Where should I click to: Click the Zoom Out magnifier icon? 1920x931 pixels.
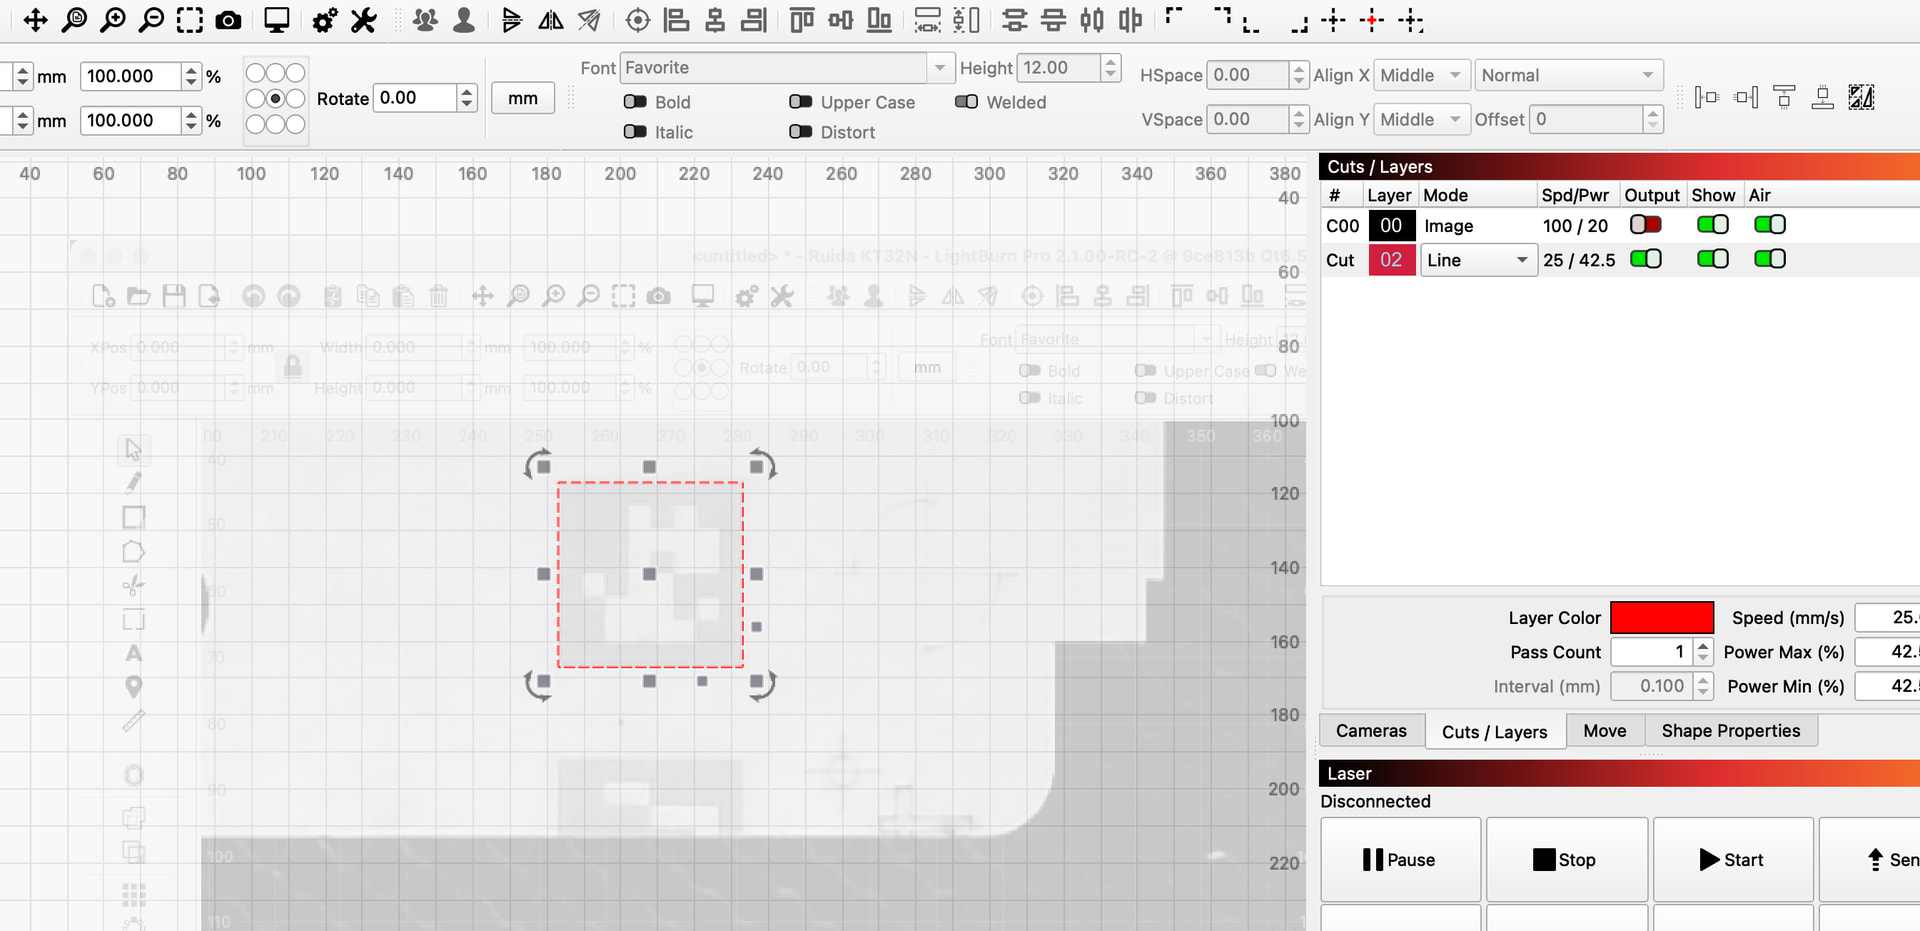[151, 20]
